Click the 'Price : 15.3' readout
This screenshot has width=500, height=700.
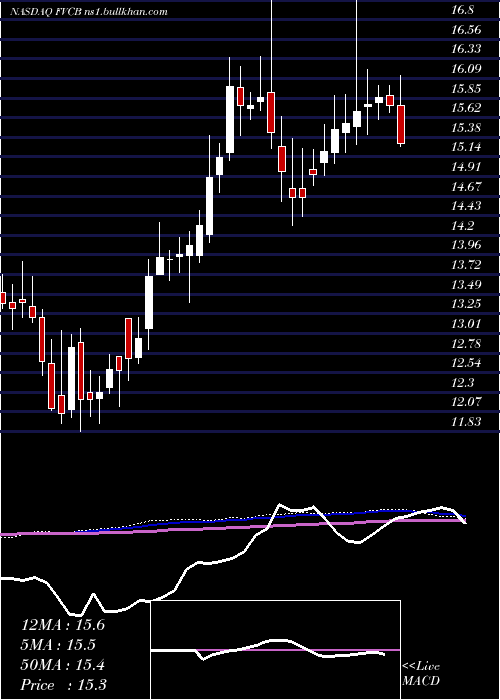(x=63, y=685)
